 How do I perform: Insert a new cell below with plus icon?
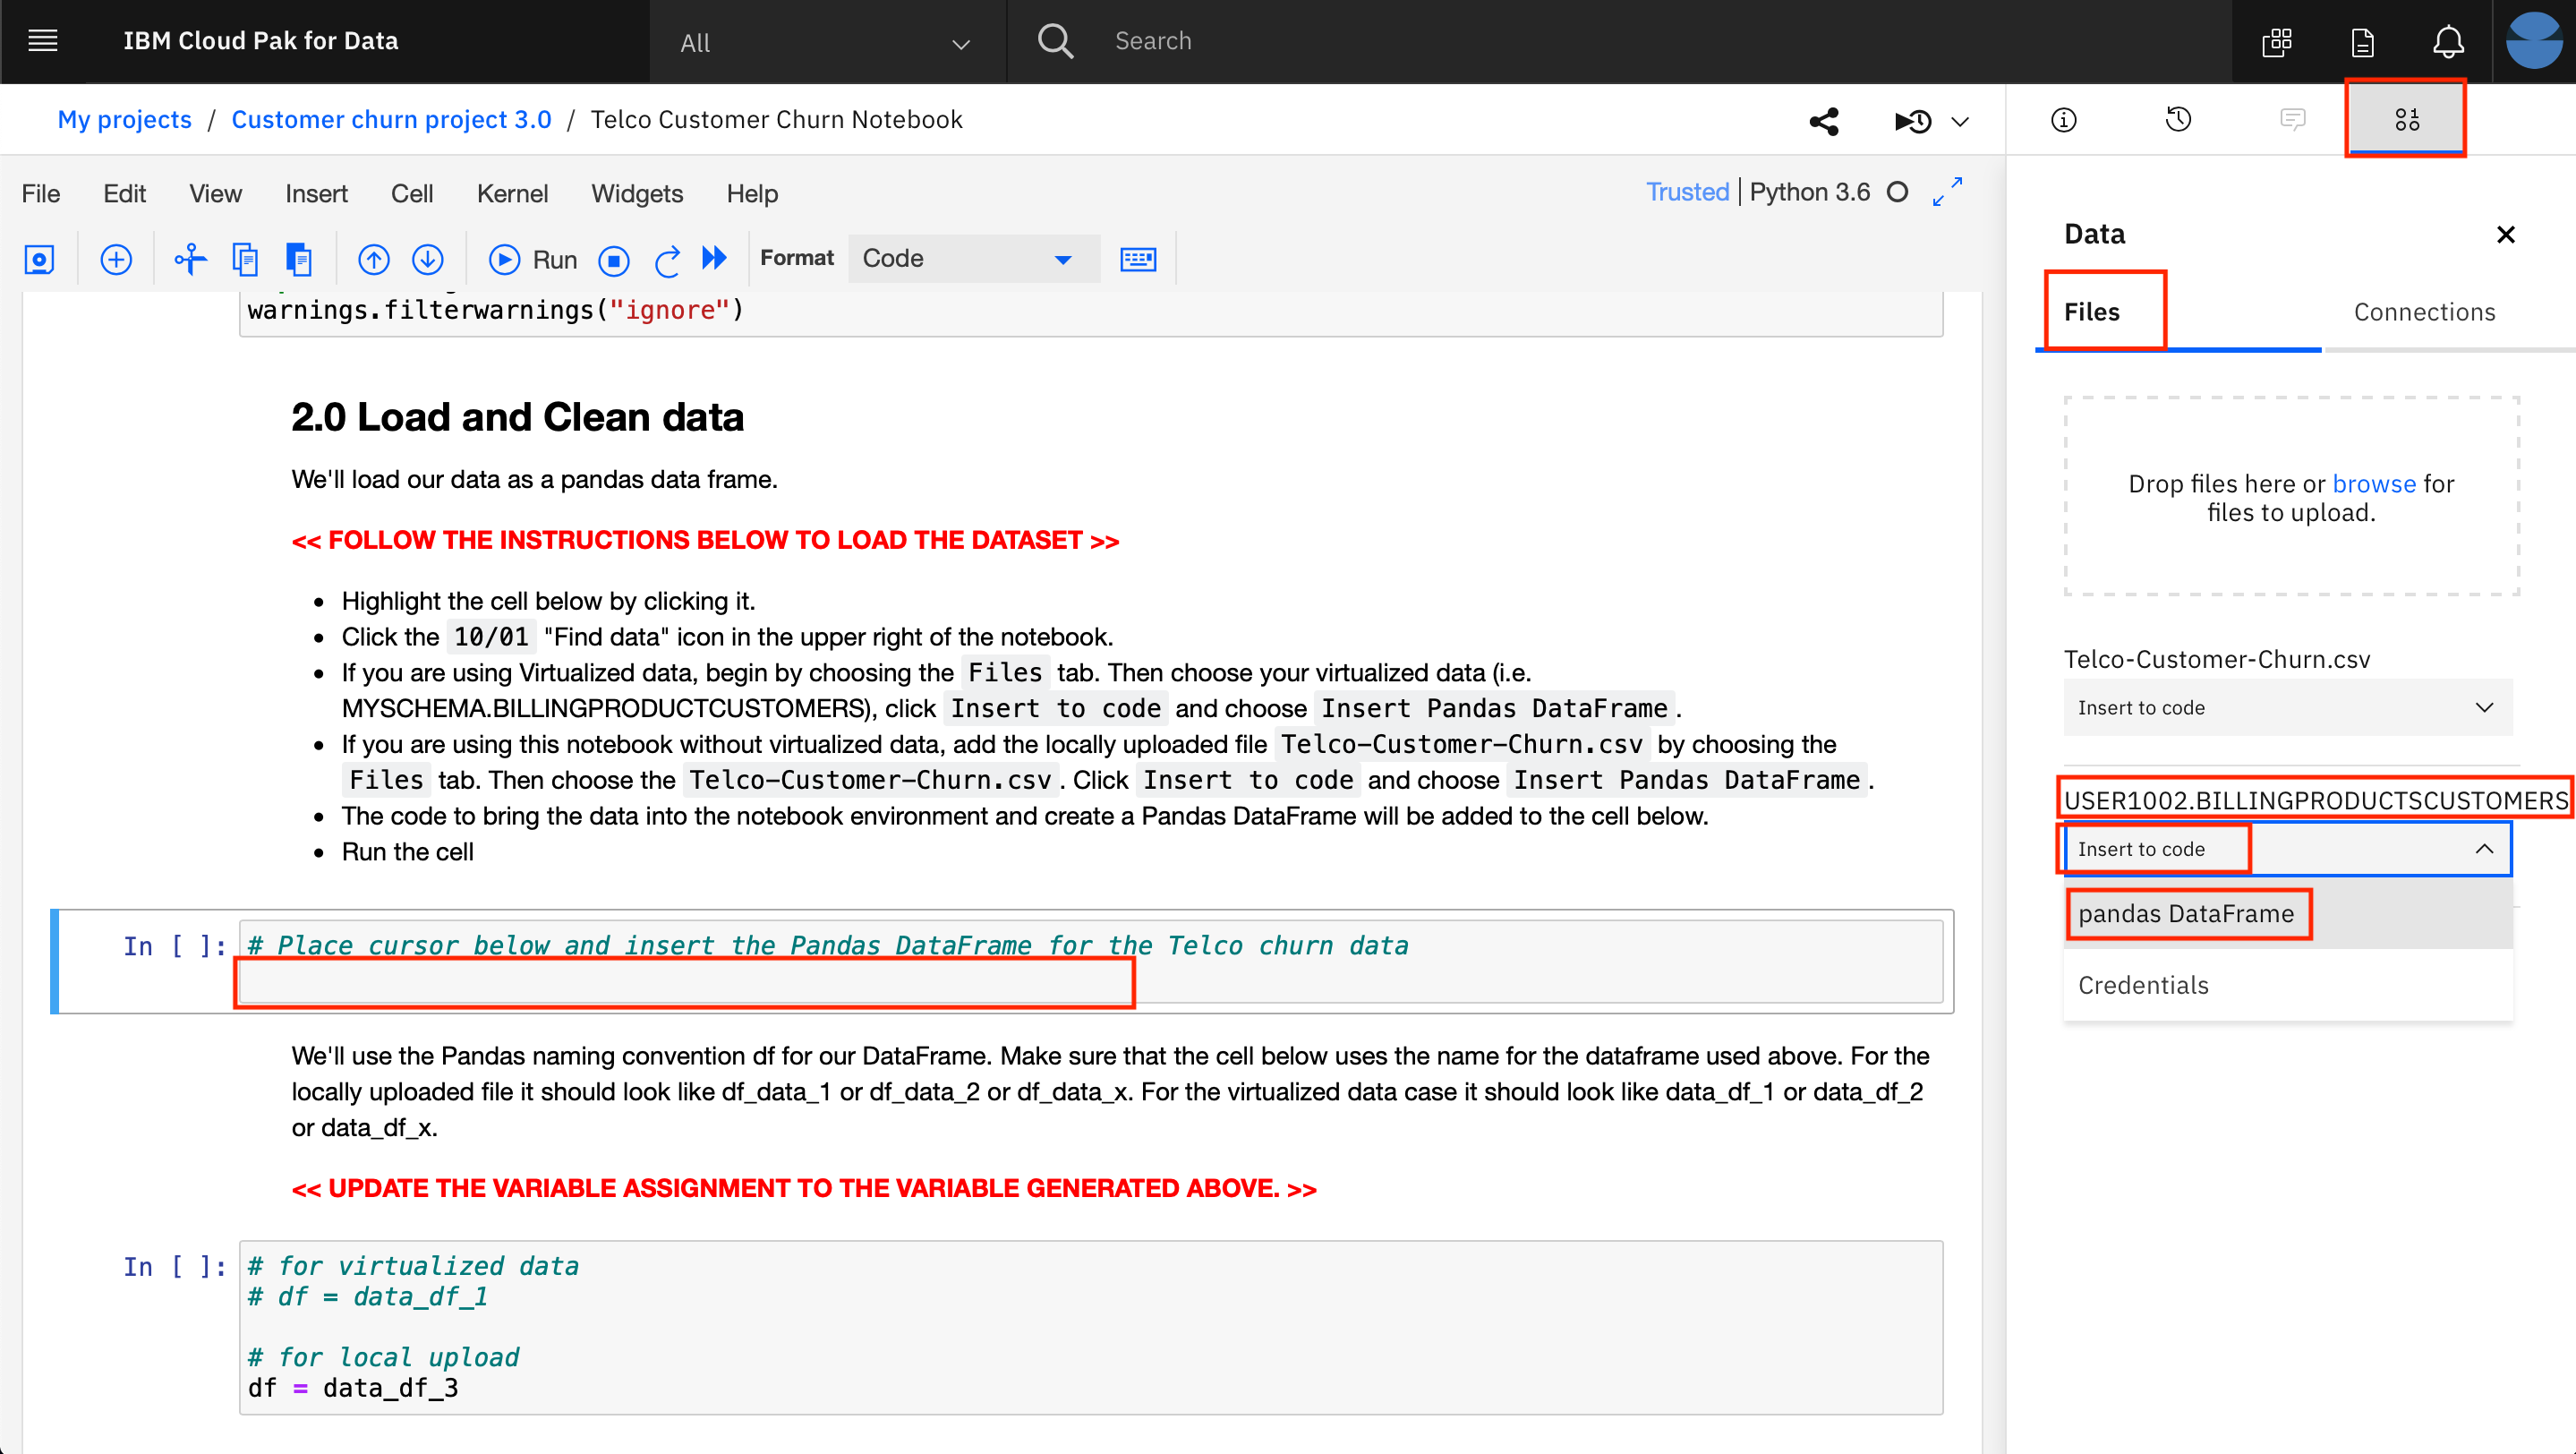(116, 259)
